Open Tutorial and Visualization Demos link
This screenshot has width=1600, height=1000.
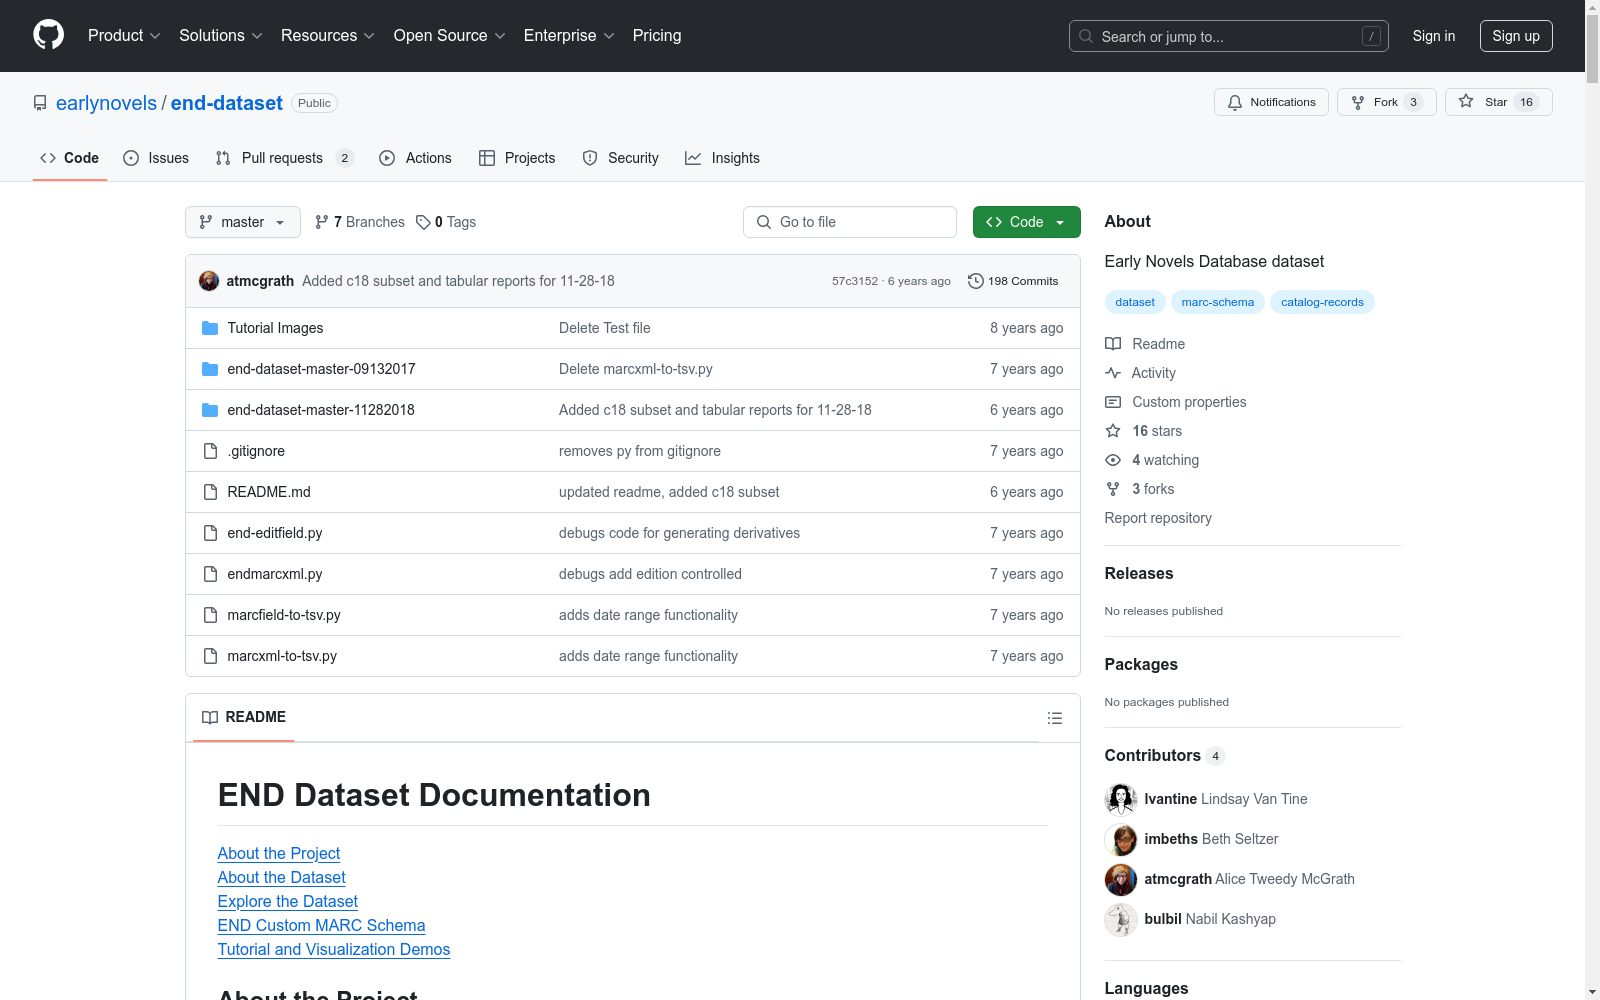pos(334,949)
